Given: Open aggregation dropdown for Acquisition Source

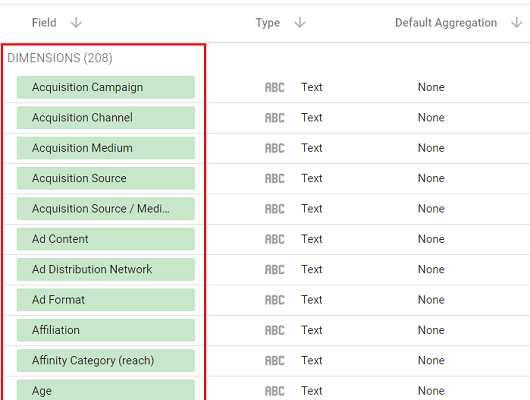Looking at the screenshot, I should (x=431, y=178).
